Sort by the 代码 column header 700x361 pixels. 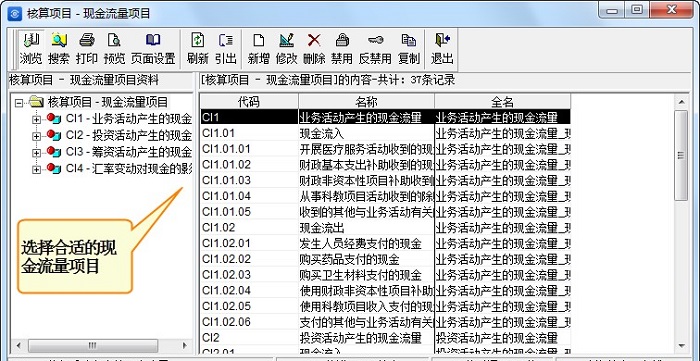pos(249,102)
